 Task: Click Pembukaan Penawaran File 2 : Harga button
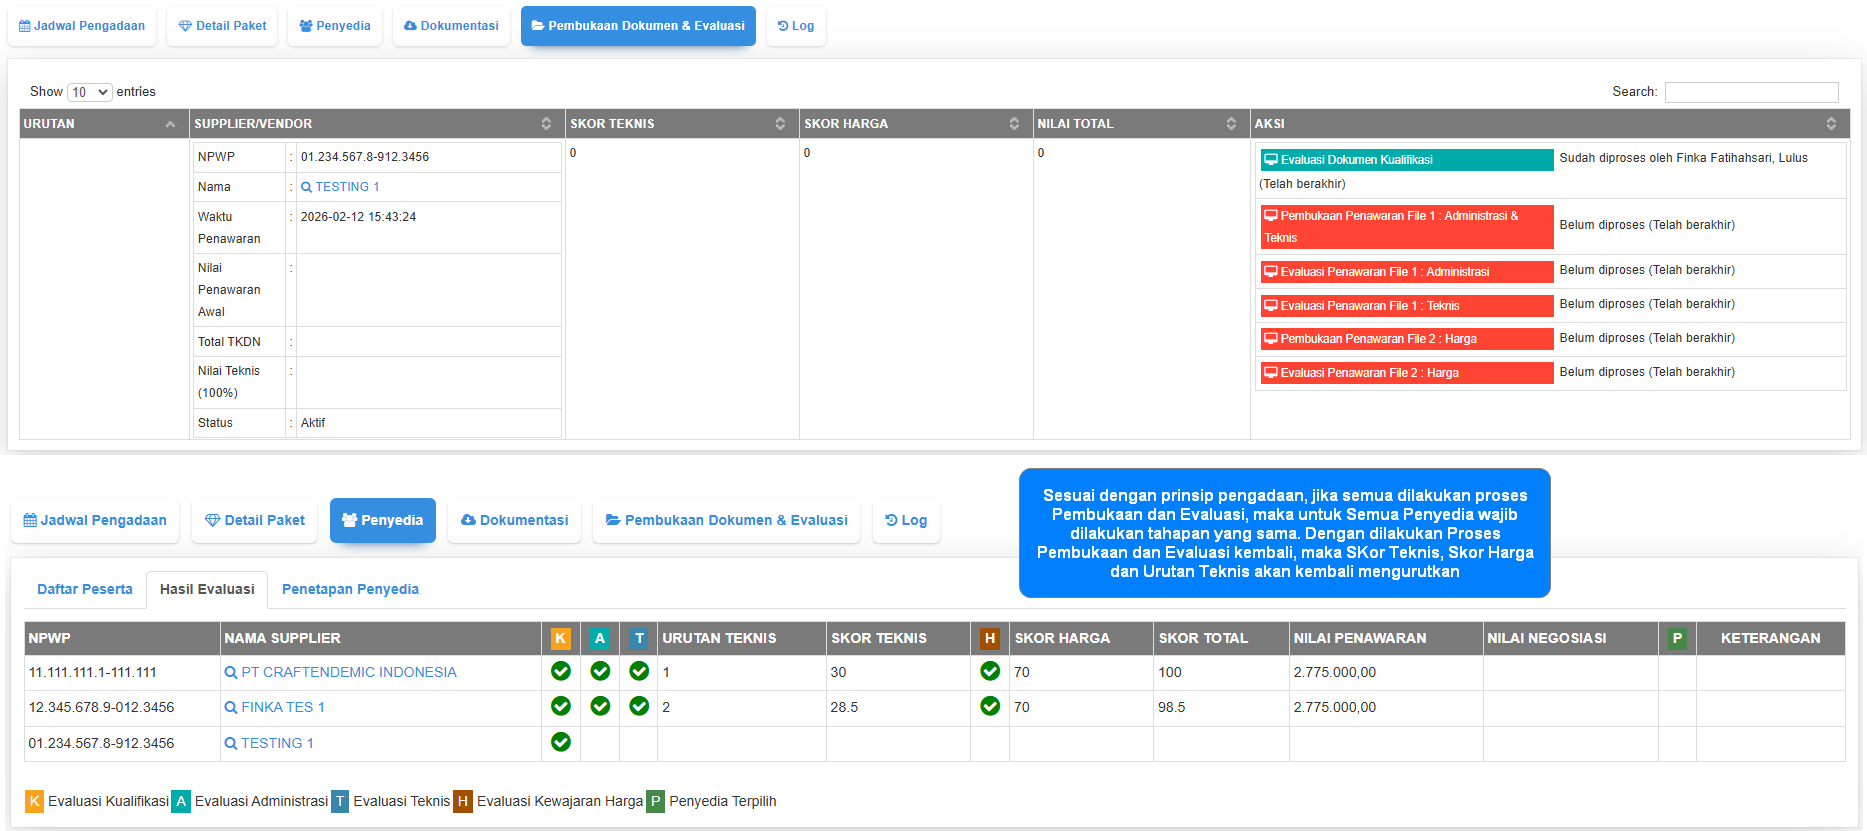1405,339
